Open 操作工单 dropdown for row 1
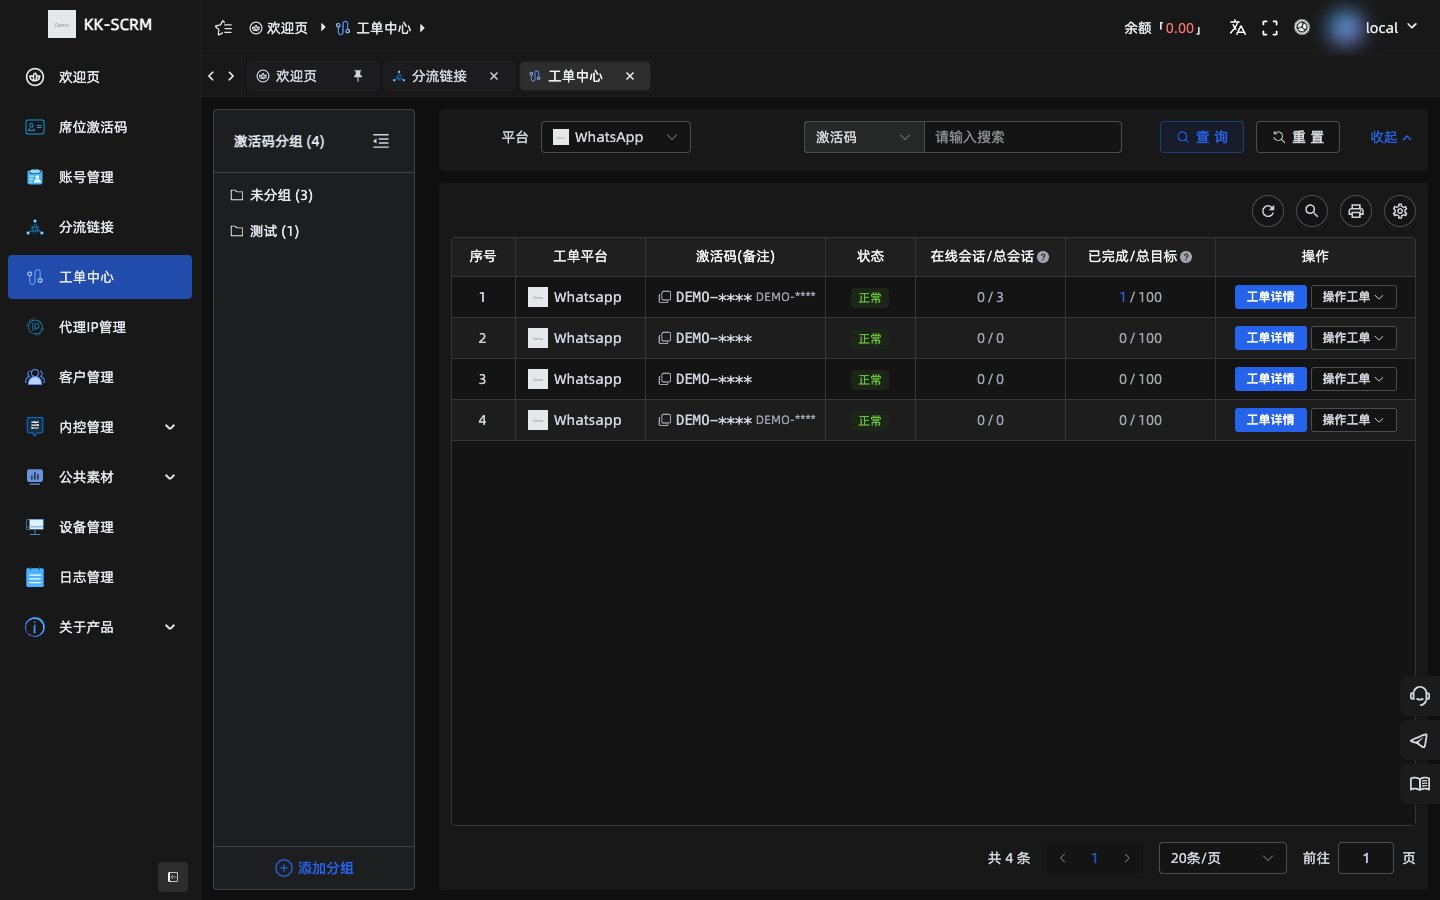 [x=1353, y=297]
